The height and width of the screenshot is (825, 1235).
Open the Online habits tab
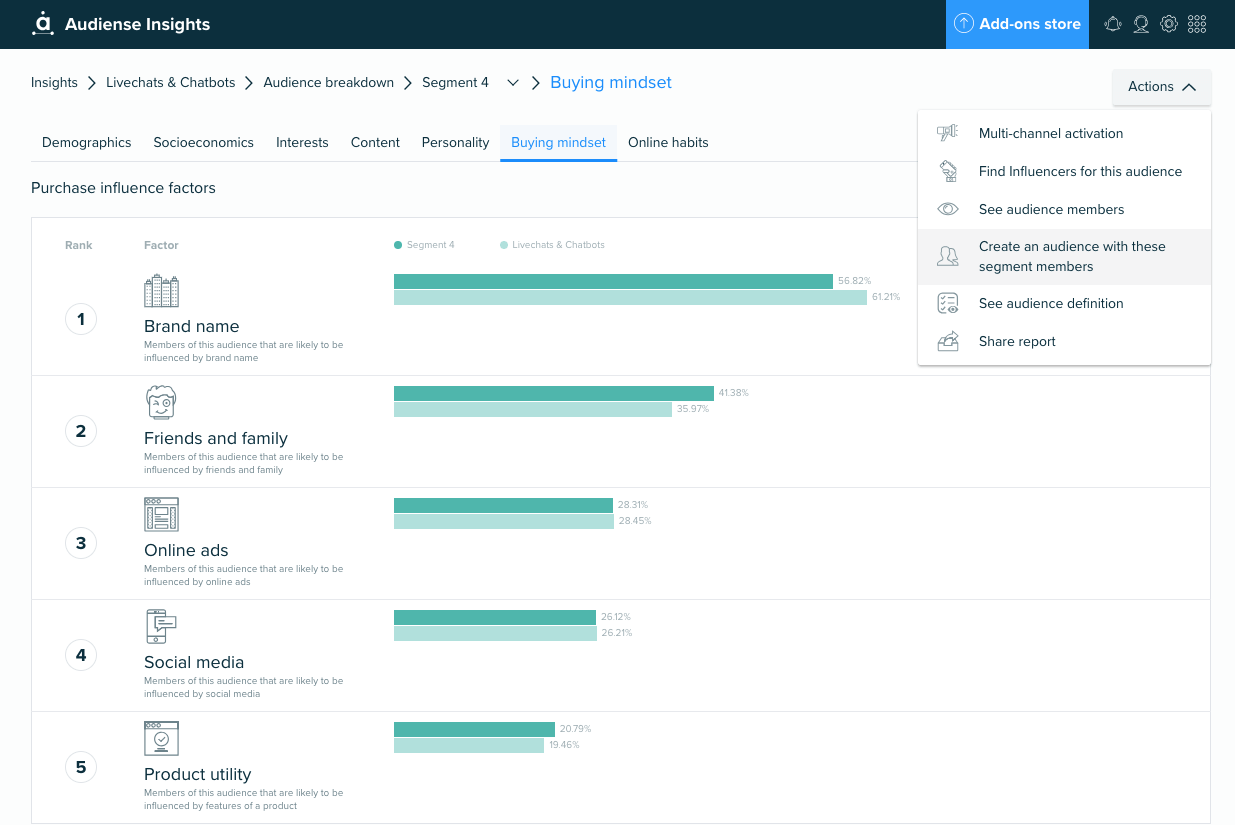[x=668, y=142]
